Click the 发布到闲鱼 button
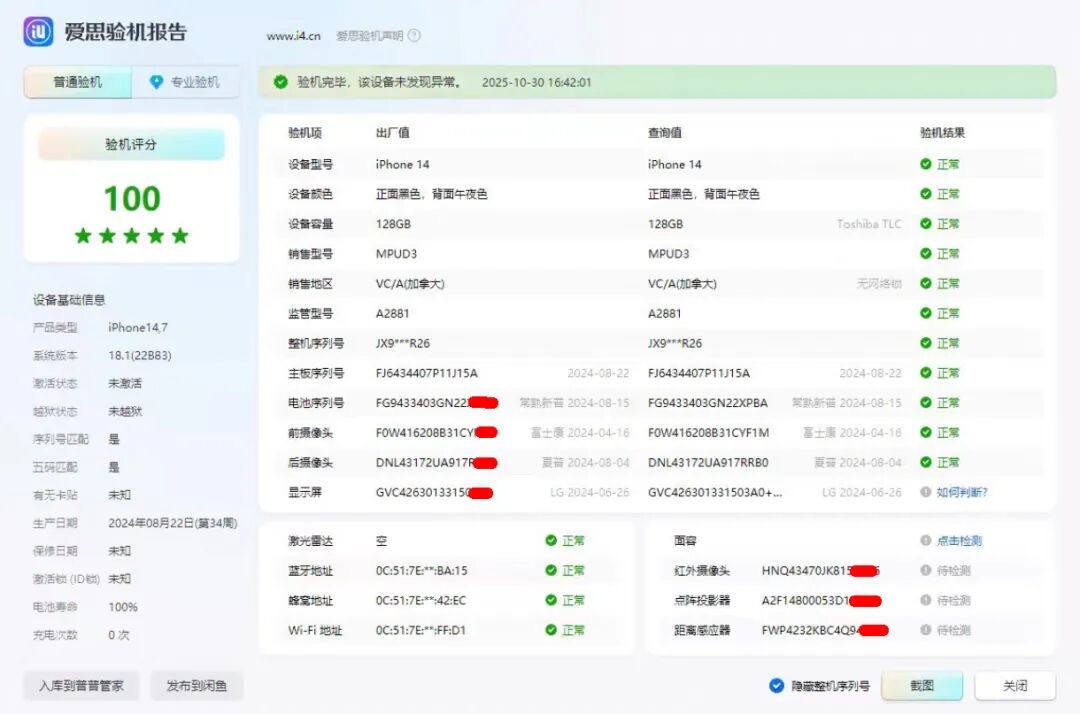 pos(197,686)
